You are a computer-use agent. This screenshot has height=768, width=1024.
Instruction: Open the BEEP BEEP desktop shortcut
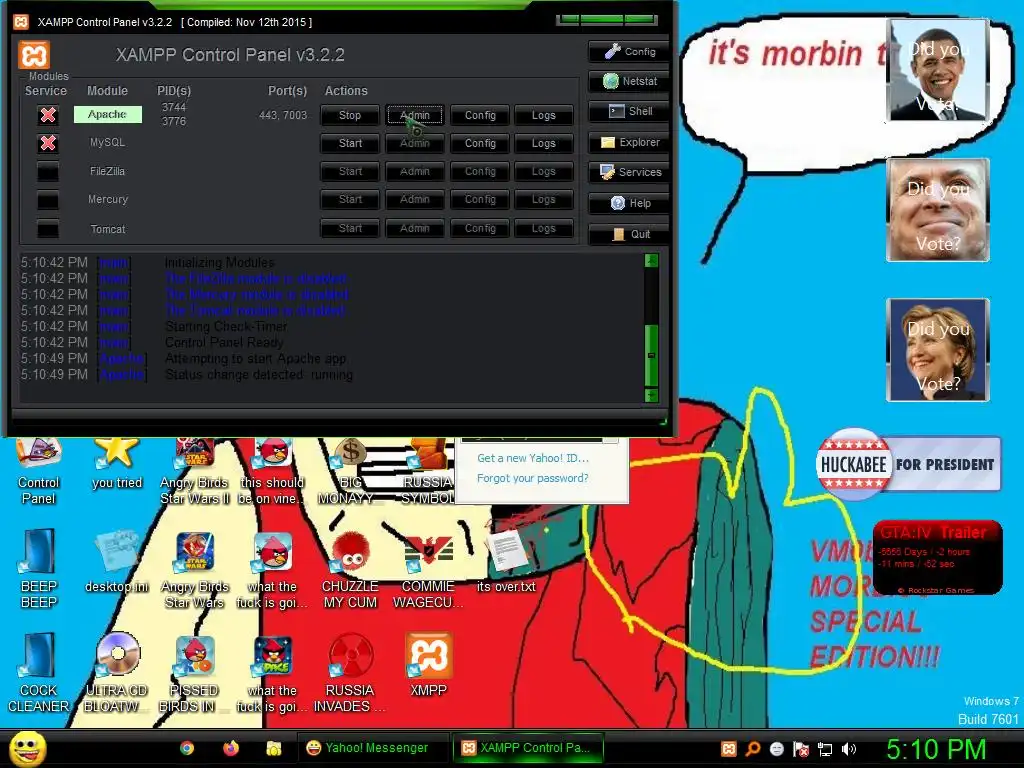[x=39, y=569]
